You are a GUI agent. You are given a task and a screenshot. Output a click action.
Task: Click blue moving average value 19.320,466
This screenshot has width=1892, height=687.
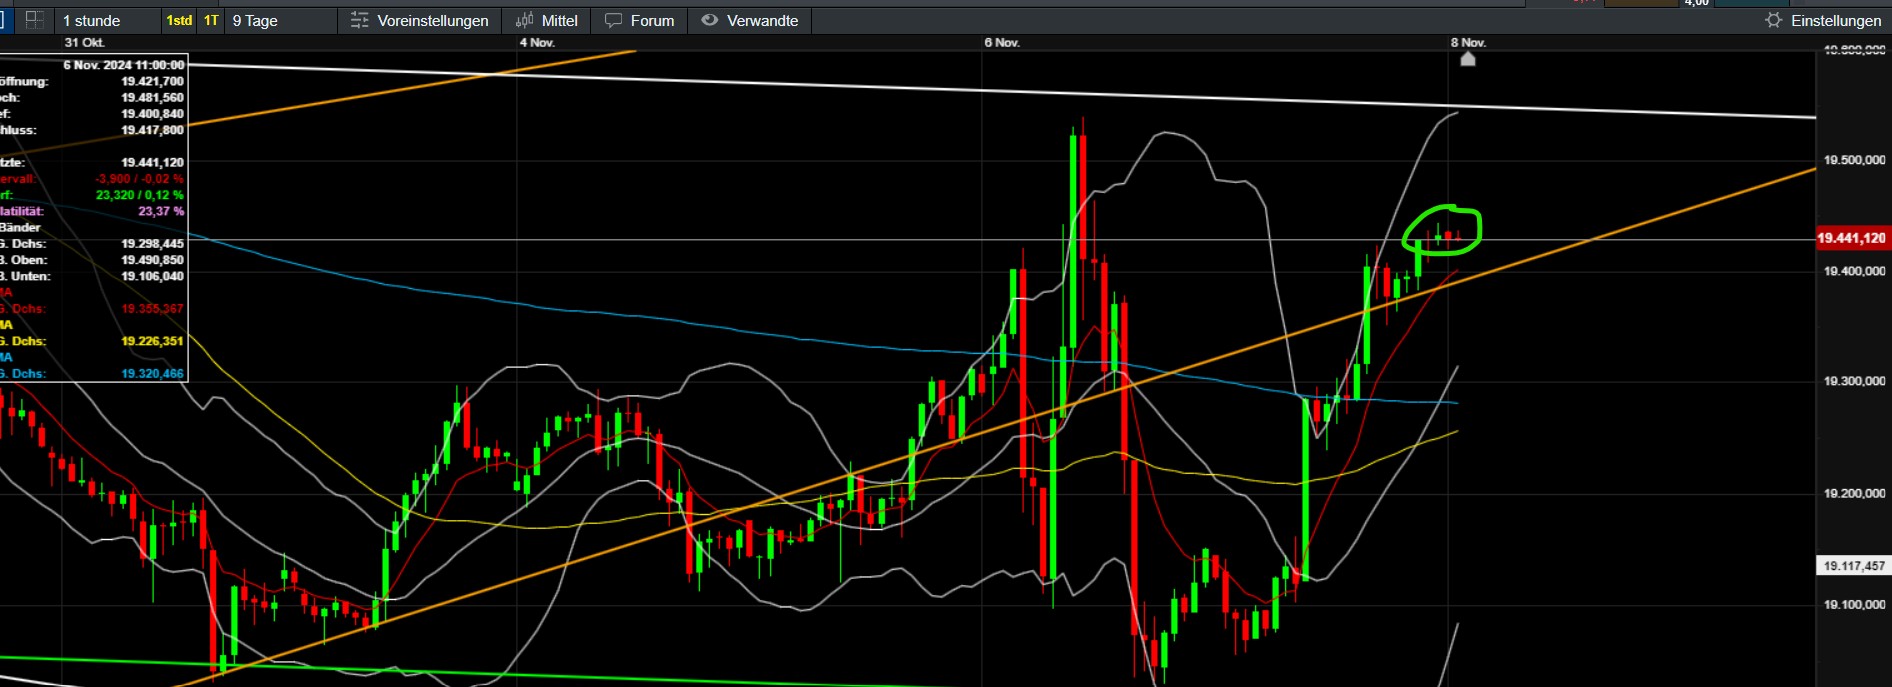point(153,373)
